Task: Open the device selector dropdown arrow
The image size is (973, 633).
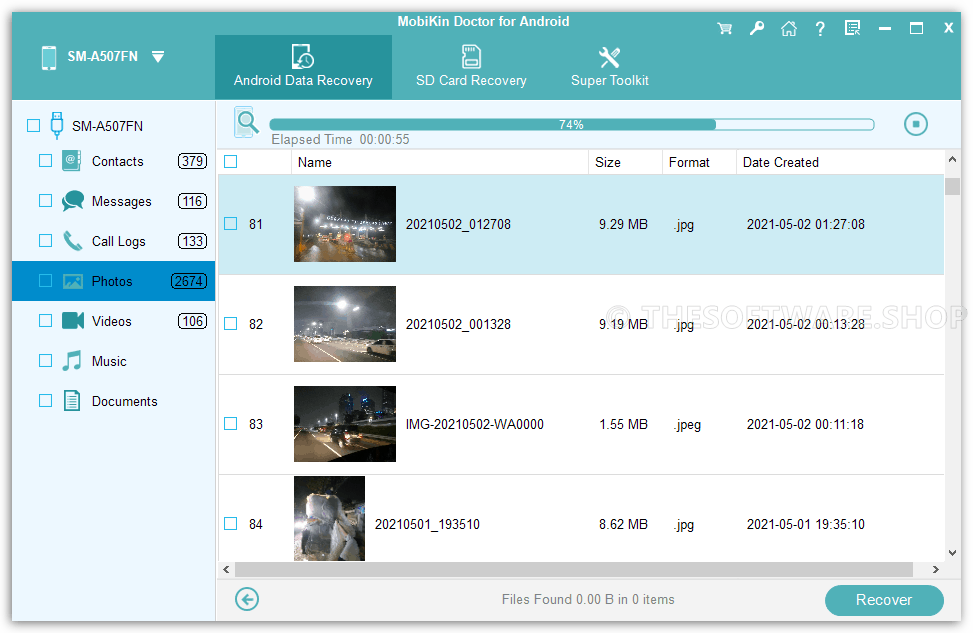Action: [x=158, y=57]
